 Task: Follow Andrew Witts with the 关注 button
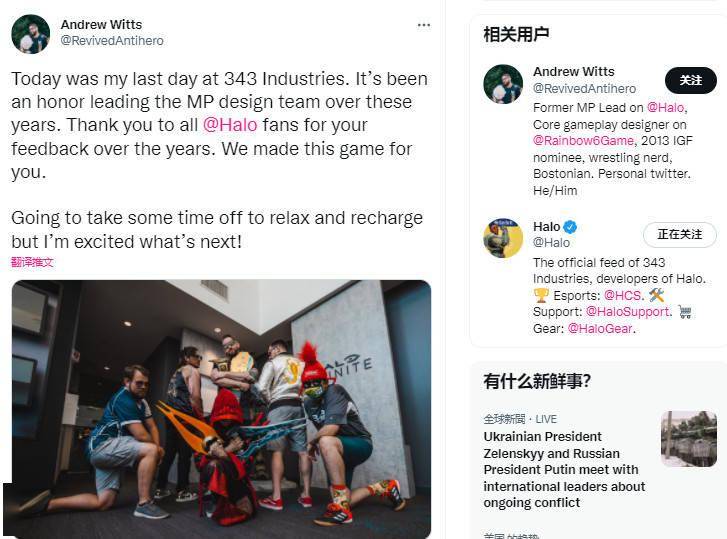pos(690,80)
